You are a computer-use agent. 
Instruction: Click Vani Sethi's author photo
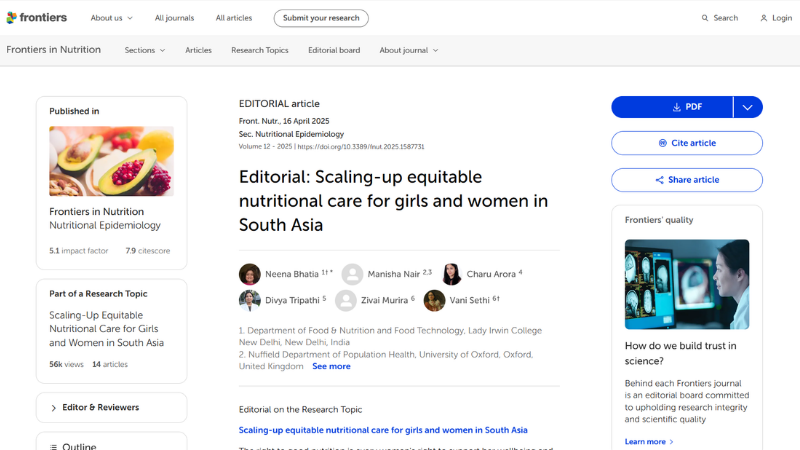point(434,300)
